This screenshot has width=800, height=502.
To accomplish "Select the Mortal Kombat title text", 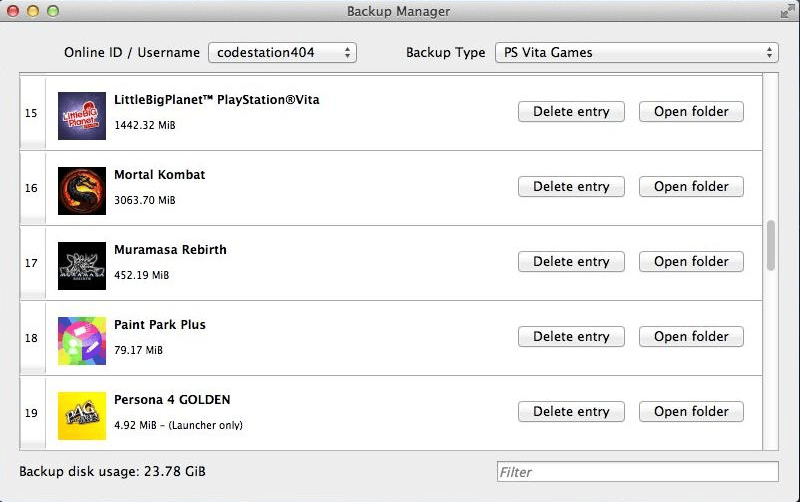I will [x=160, y=175].
